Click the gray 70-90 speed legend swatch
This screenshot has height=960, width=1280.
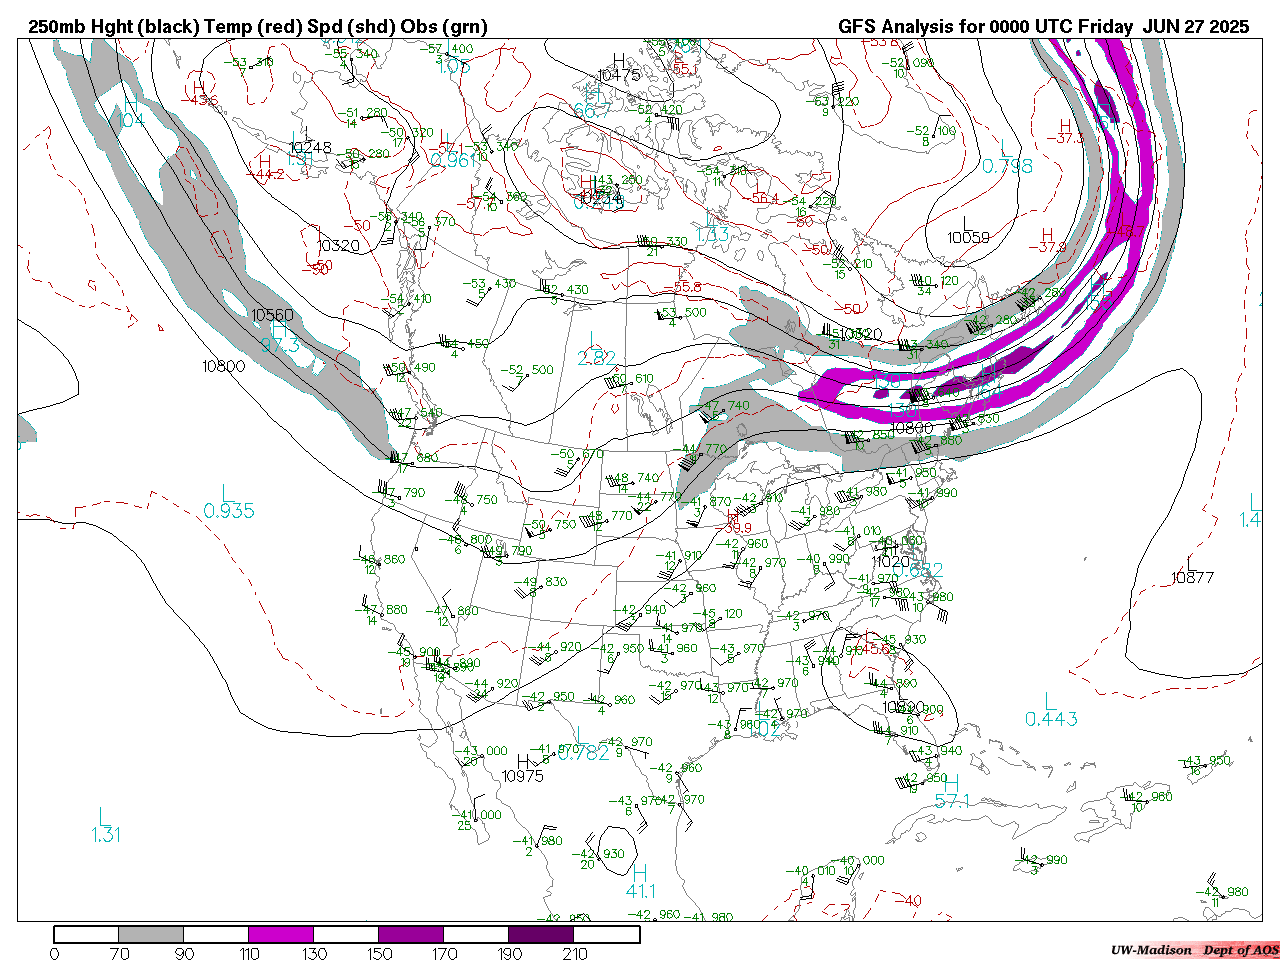click(151, 934)
